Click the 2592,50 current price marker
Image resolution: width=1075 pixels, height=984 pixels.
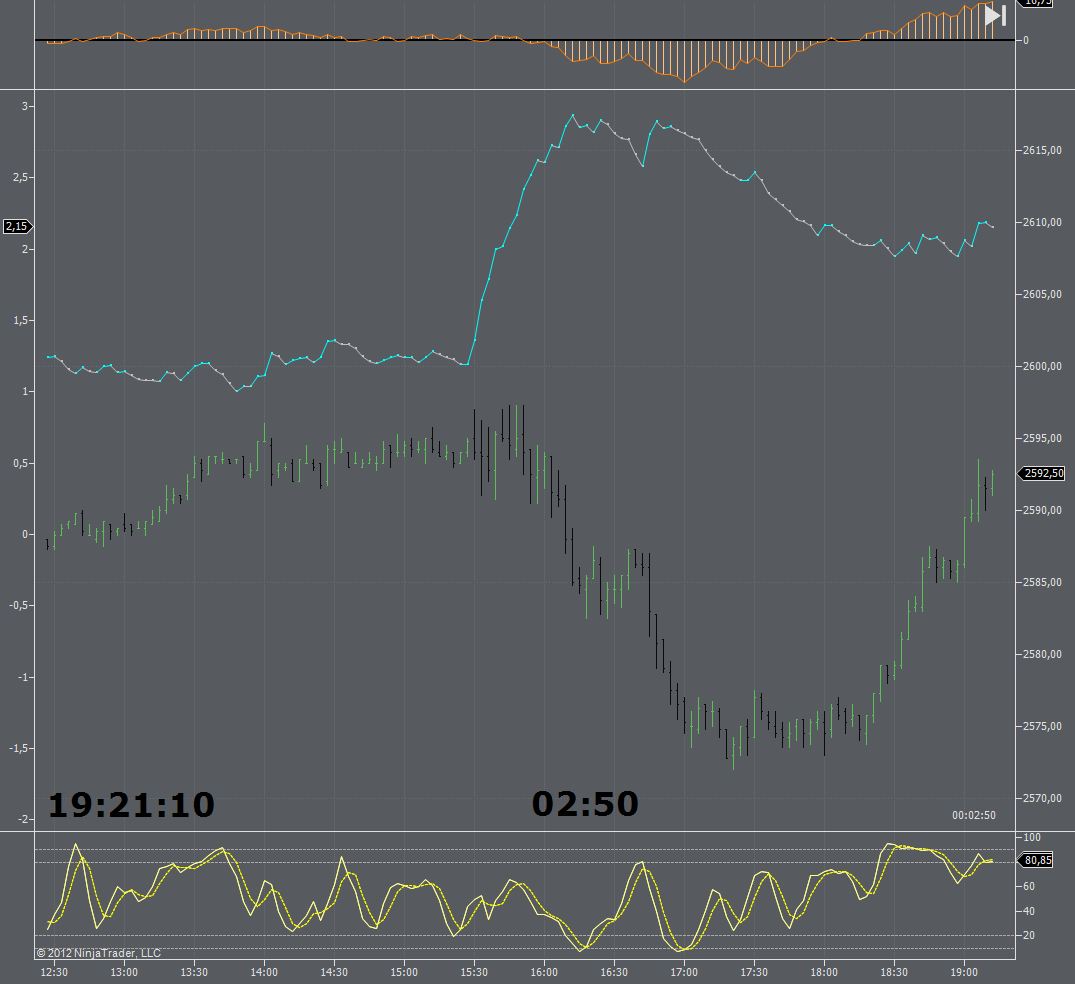[1043, 474]
